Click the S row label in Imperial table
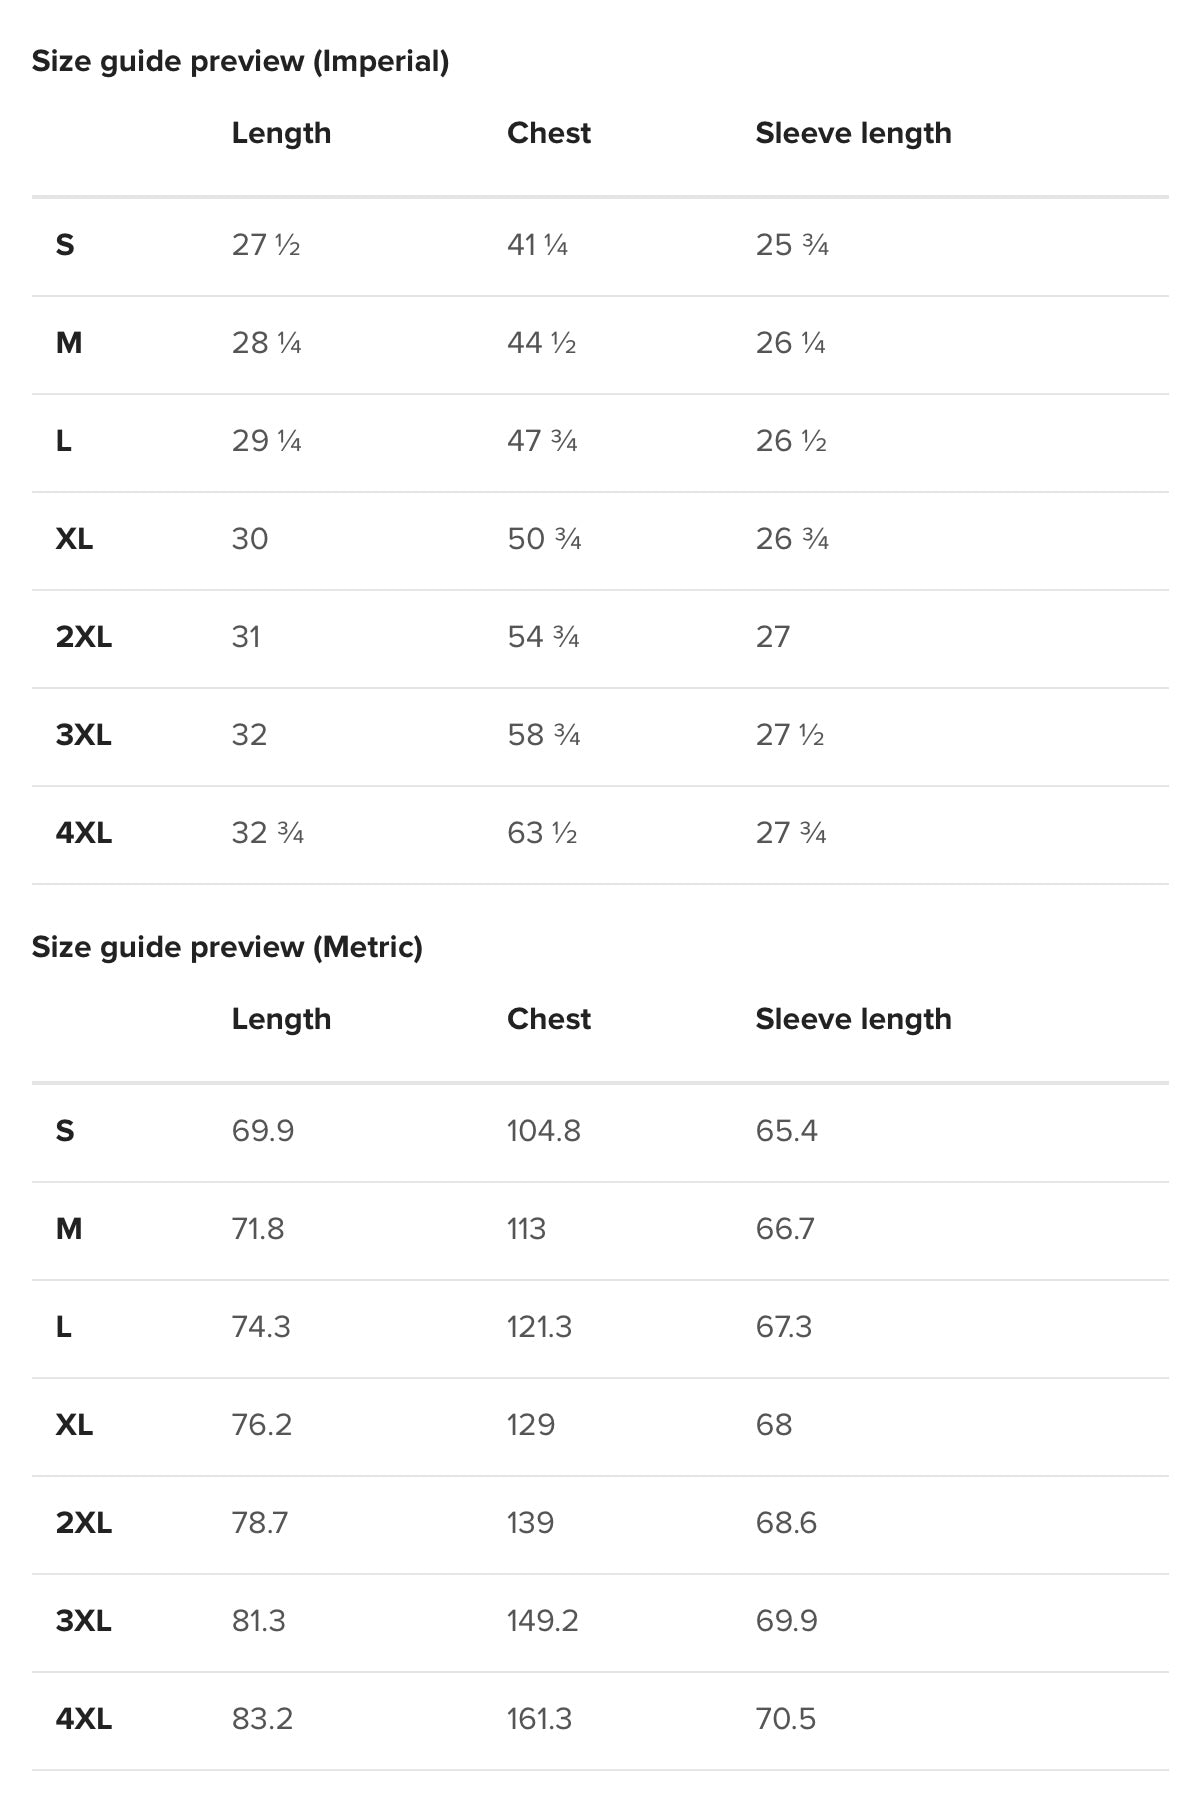Viewport: 1201px width, 1820px height. [x=65, y=245]
